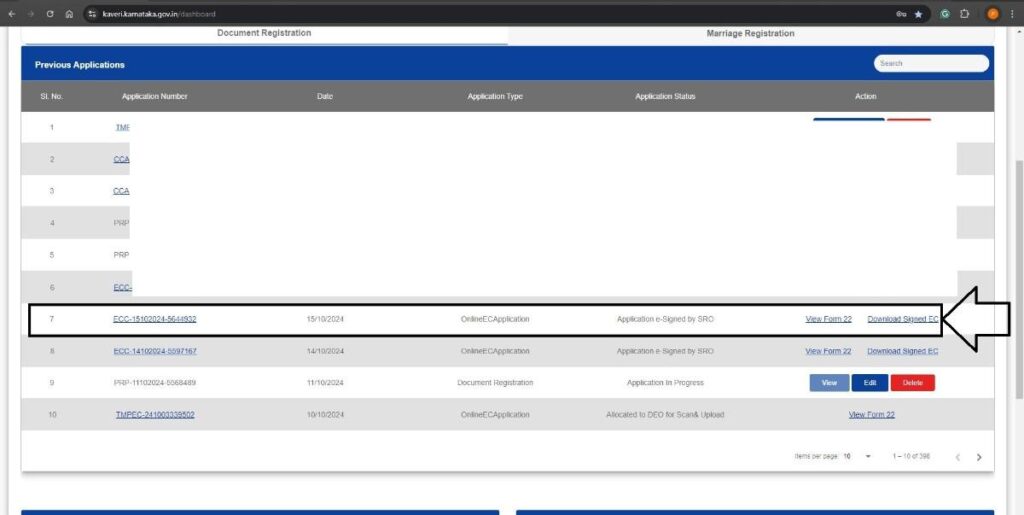This screenshot has width=1024, height=515.
Task: Open the Chrome three-dot menu
Action: (x=1012, y=14)
